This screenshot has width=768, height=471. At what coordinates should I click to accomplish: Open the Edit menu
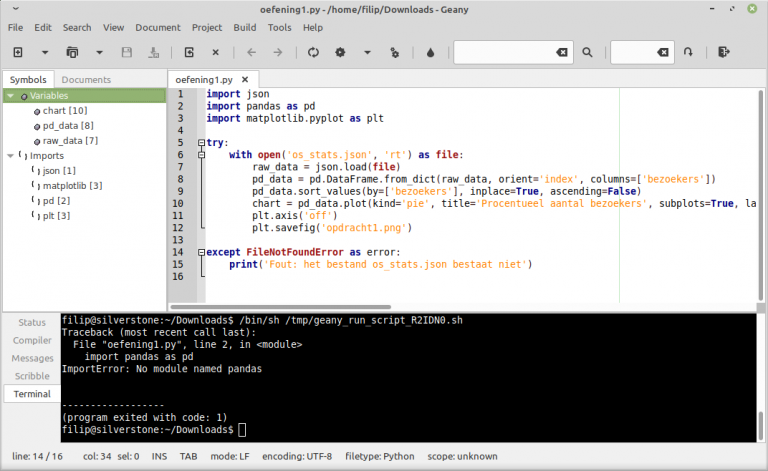coord(43,27)
